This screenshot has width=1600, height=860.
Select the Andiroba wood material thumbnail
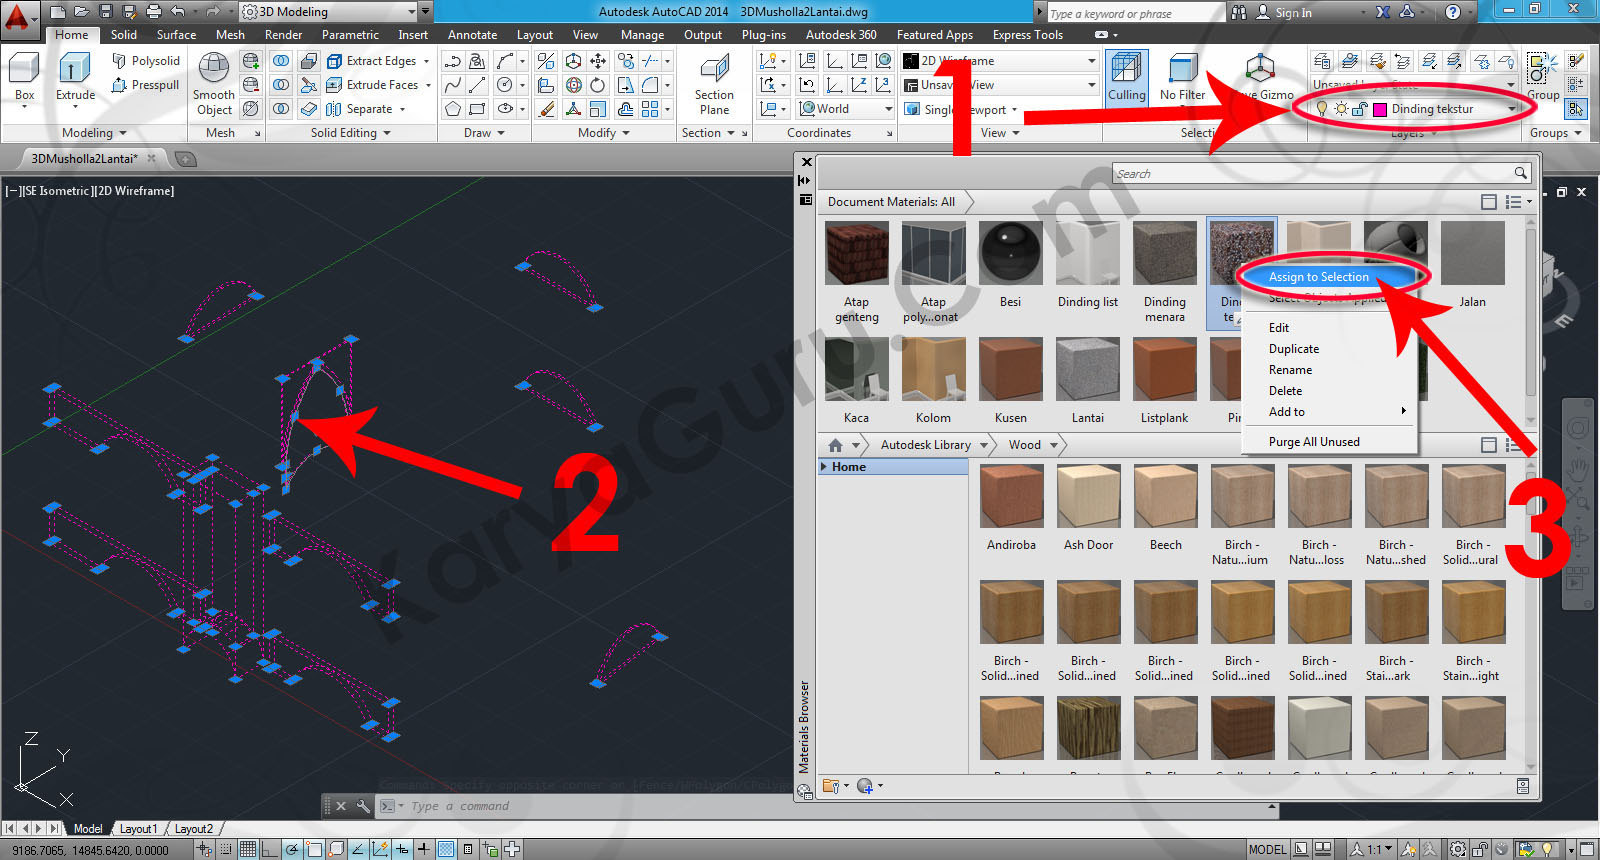1011,497
